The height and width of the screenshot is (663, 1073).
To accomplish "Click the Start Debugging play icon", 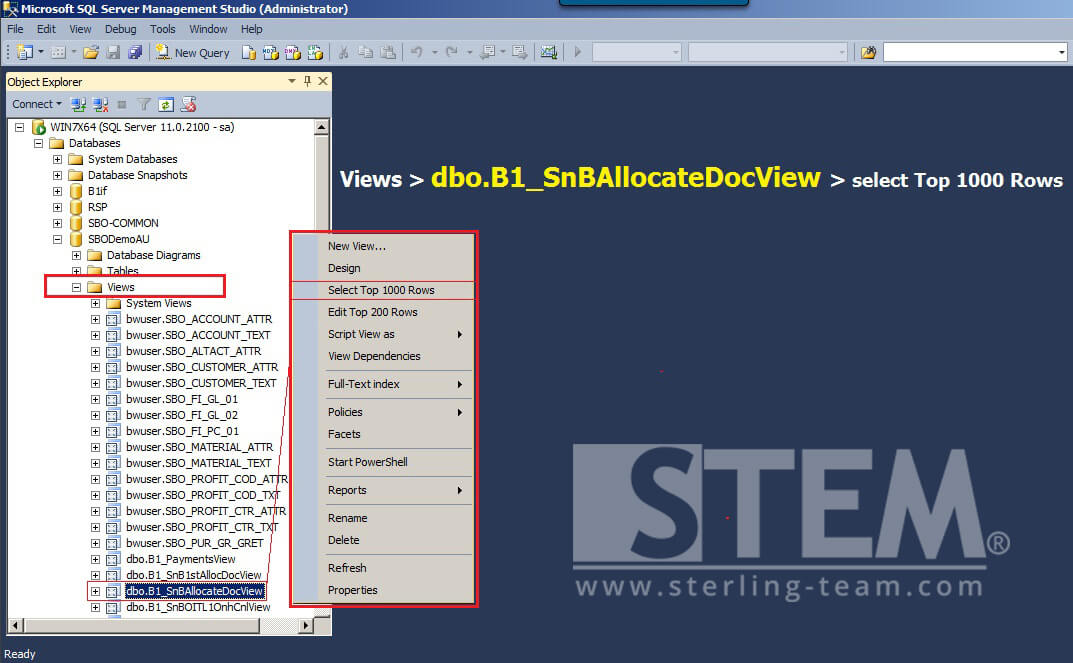I will [x=578, y=52].
